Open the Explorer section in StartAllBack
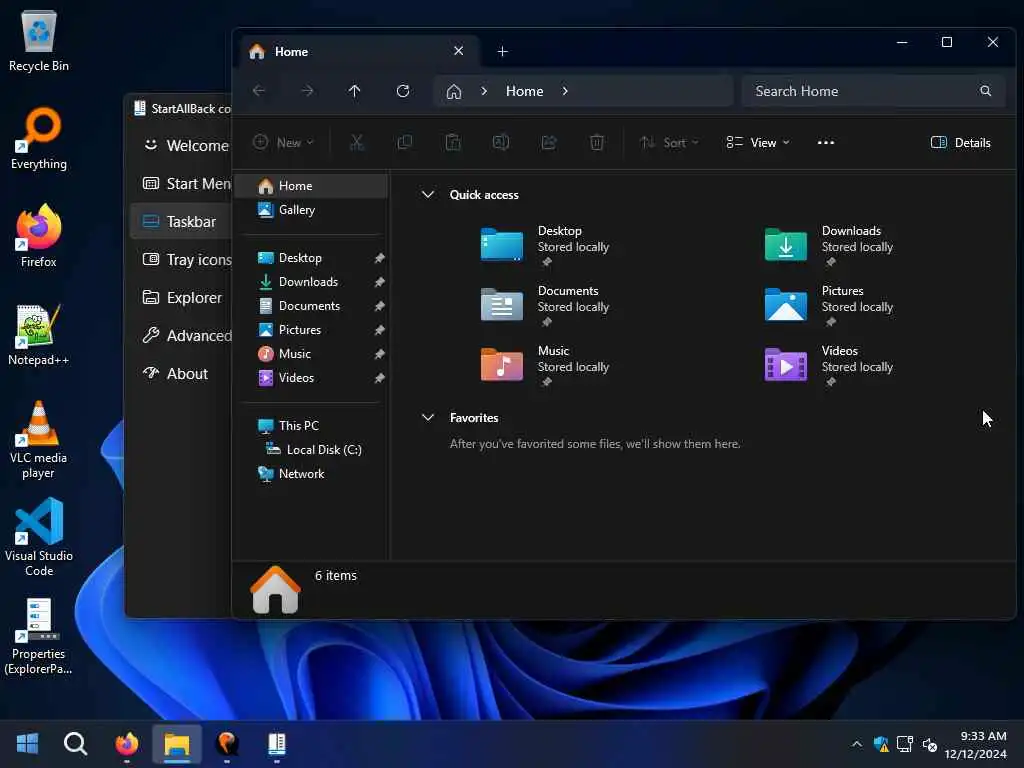 click(181, 297)
